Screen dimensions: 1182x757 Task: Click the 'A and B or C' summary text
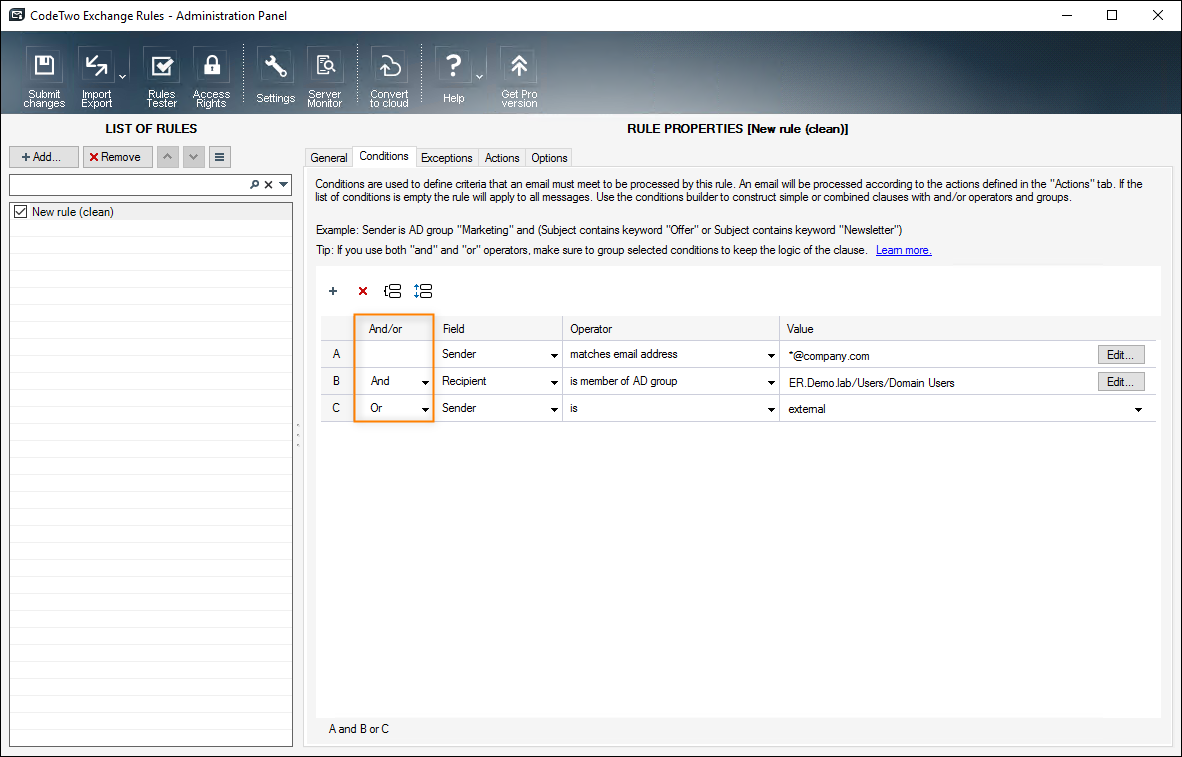click(x=359, y=729)
